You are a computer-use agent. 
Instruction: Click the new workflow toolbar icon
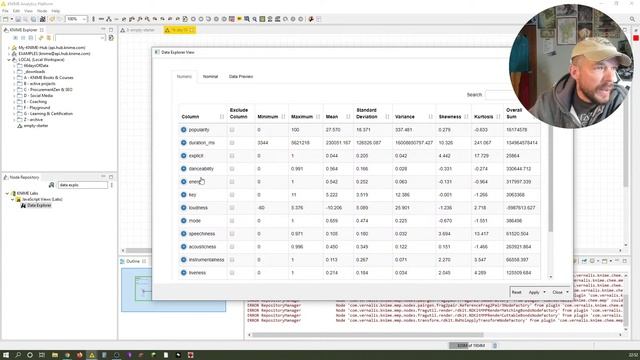(6, 19)
